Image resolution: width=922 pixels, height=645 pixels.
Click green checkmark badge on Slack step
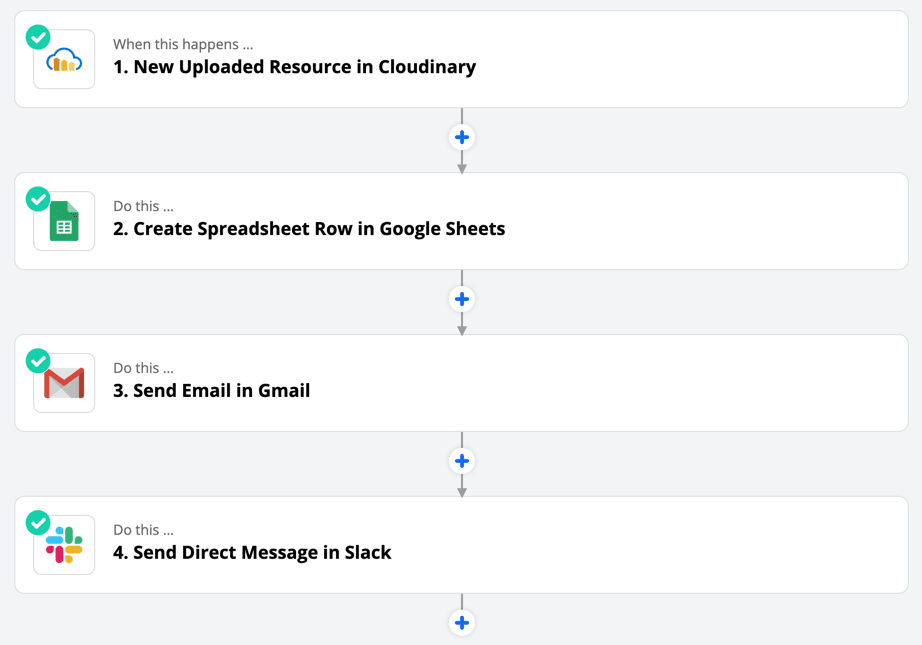click(x=38, y=523)
